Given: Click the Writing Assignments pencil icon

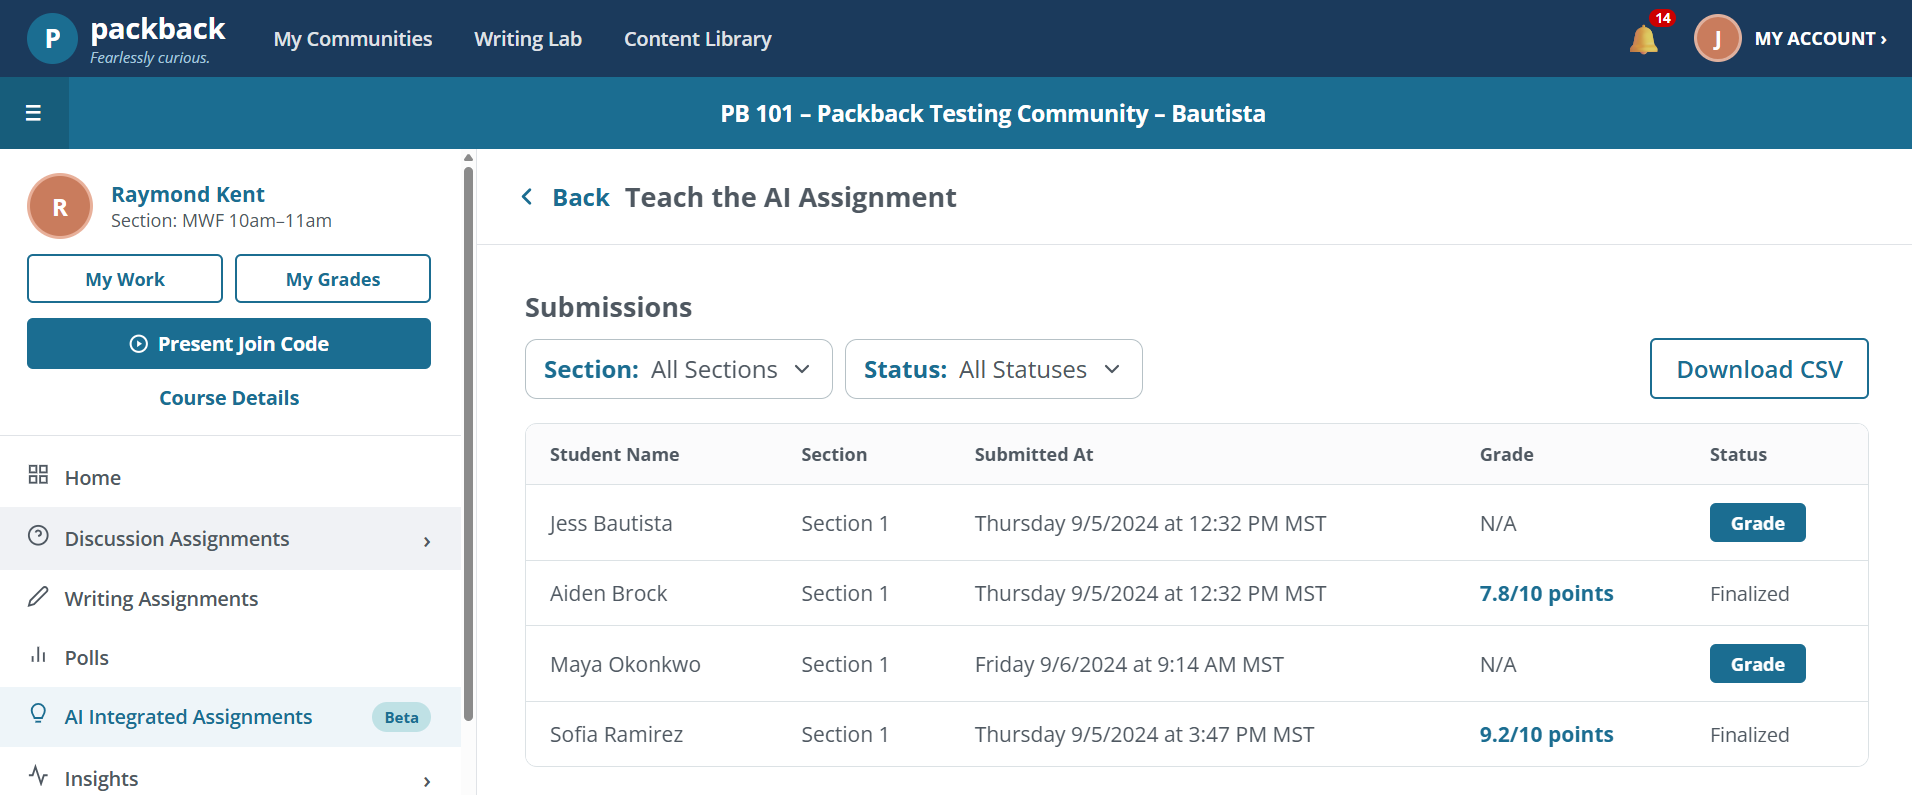Looking at the screenshot, I should (38, 597).
